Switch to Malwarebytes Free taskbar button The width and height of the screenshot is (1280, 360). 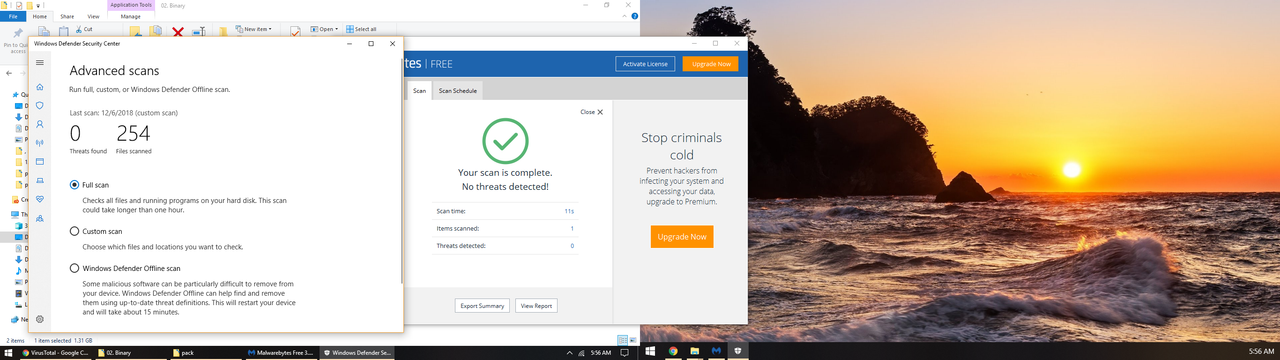281,352
